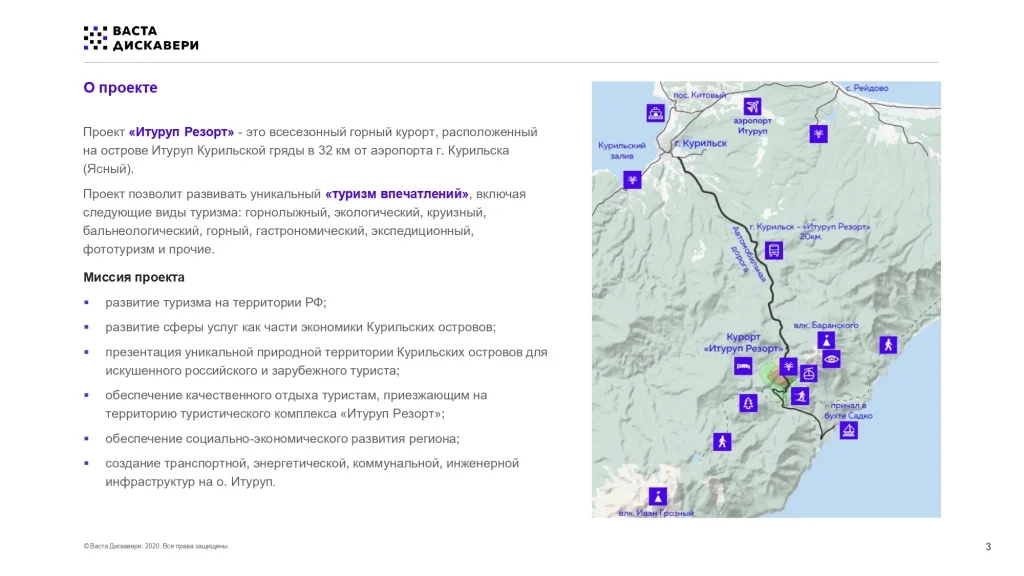Click the ferry port icon near Kitovy
1024x576 pixels.
pyautogui.click(x=656, y=113)
